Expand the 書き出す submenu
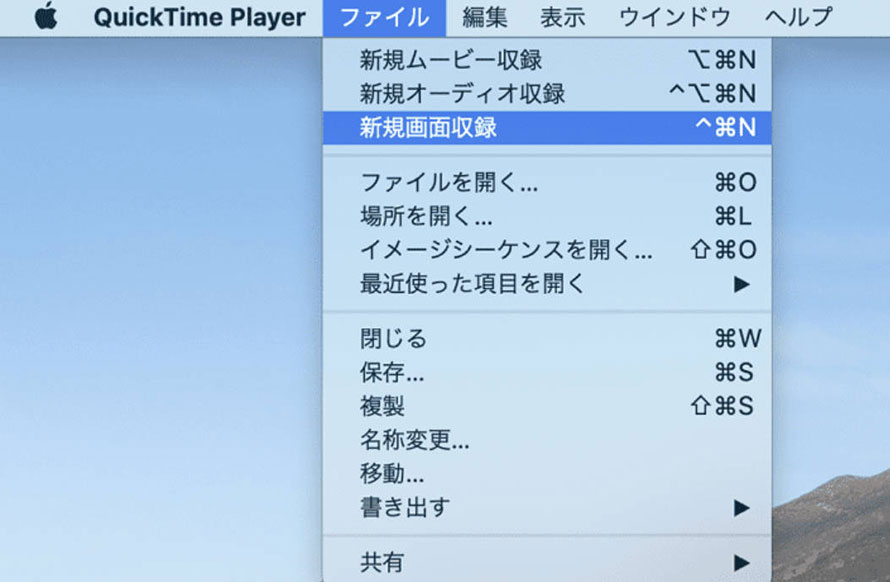The height and width of the screenshot is (582, 890). point(547,507)
